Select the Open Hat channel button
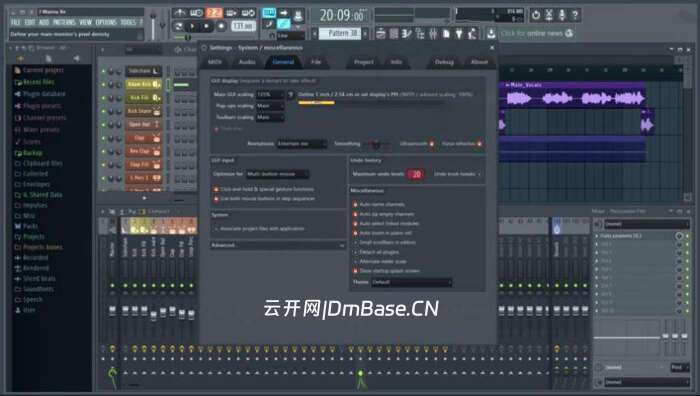The image size is (700, 396). (143, 125)
